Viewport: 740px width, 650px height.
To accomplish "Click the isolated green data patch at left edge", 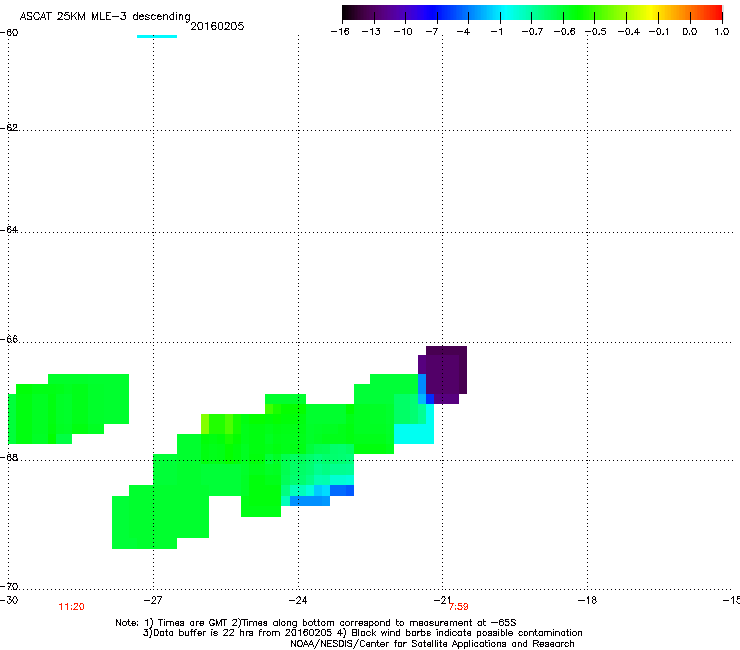I will coord(68,409).
